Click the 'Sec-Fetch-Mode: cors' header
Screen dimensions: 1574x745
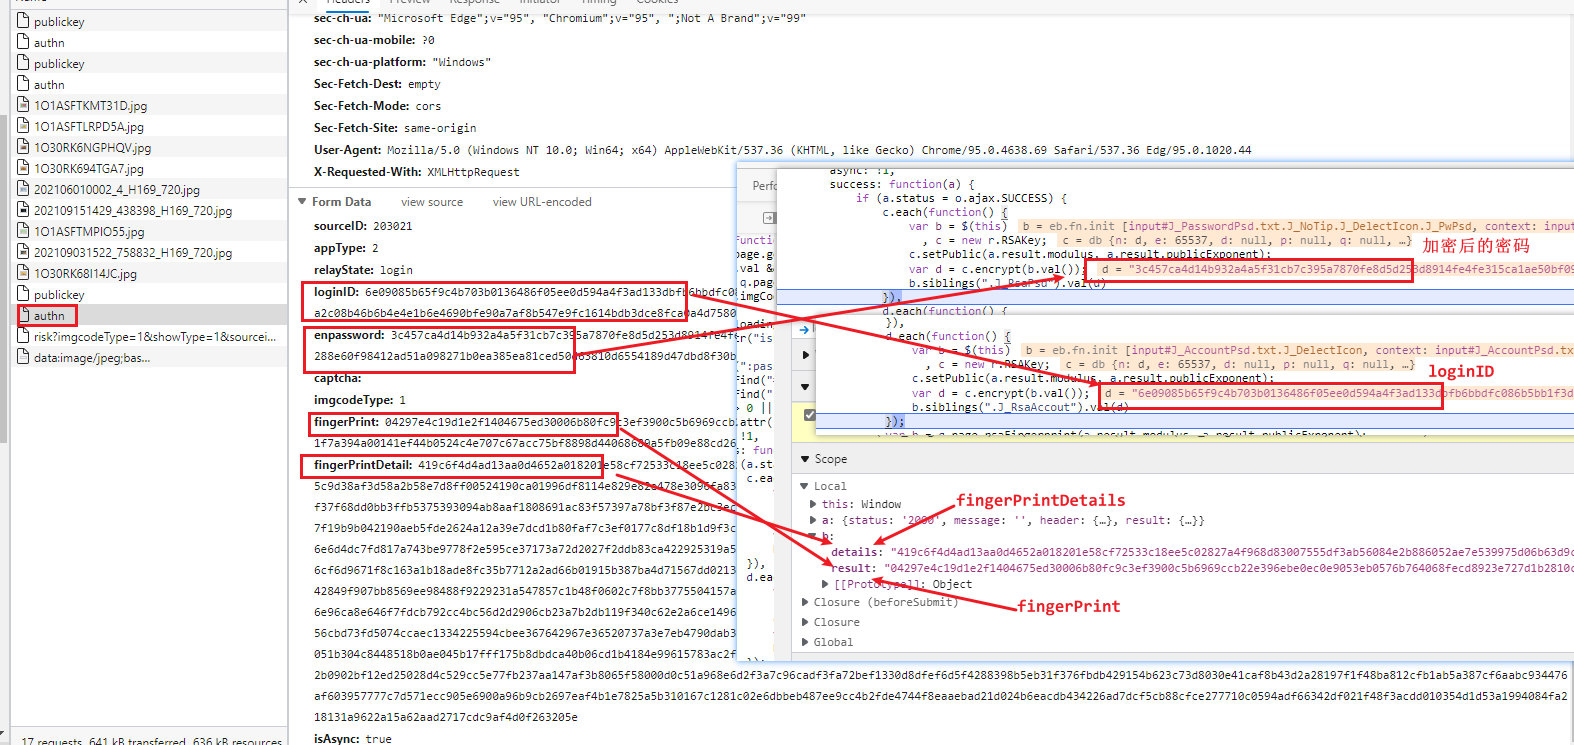click(377, 106)
